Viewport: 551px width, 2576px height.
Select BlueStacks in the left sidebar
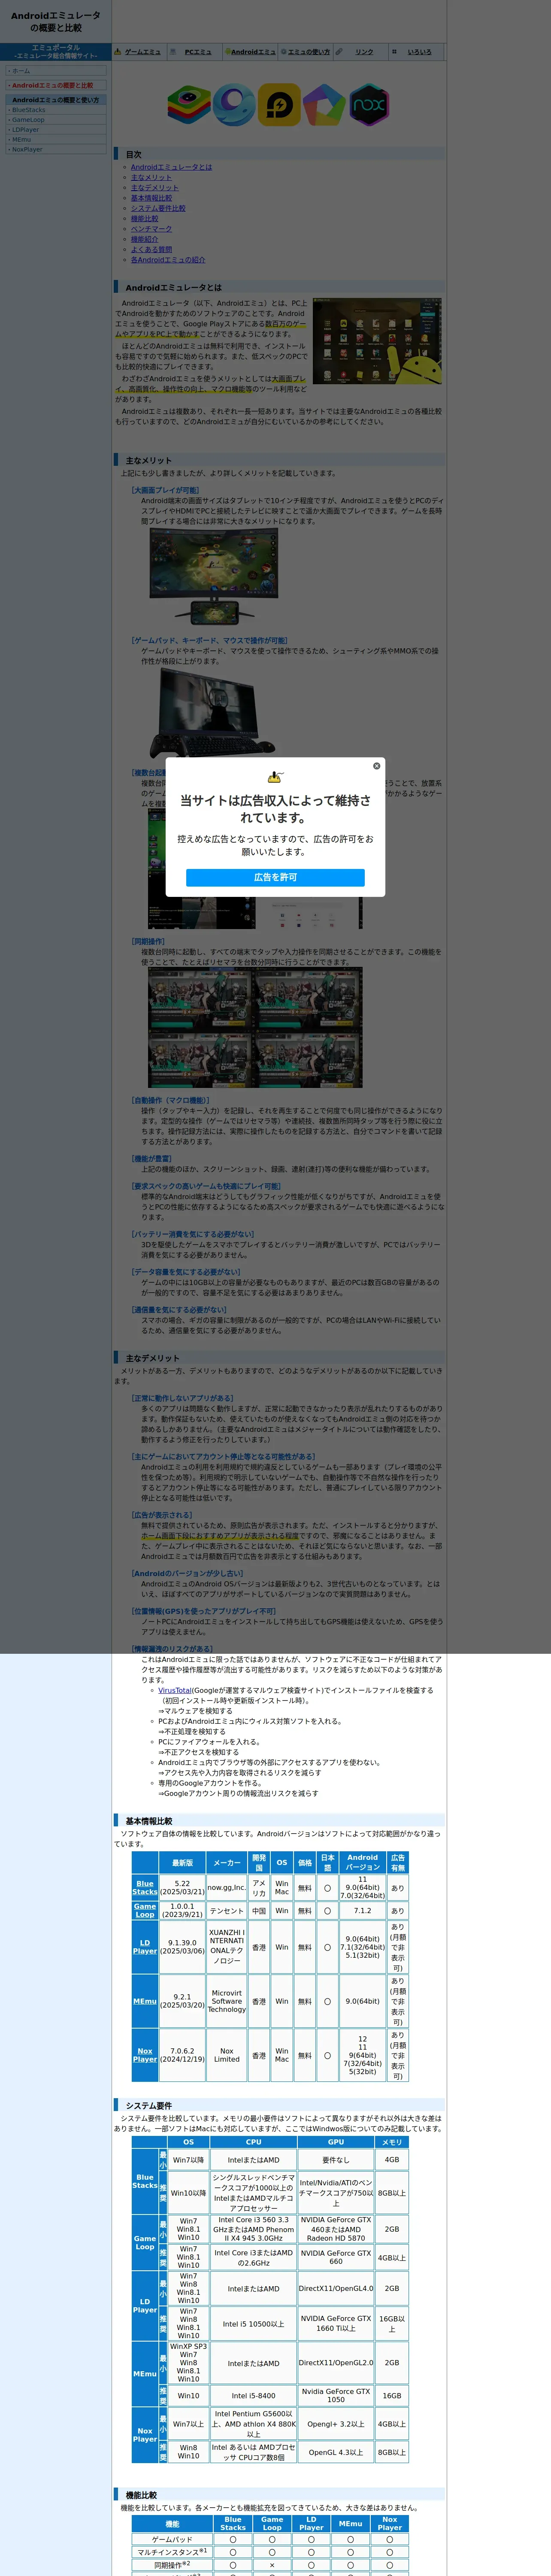(55, 110)
